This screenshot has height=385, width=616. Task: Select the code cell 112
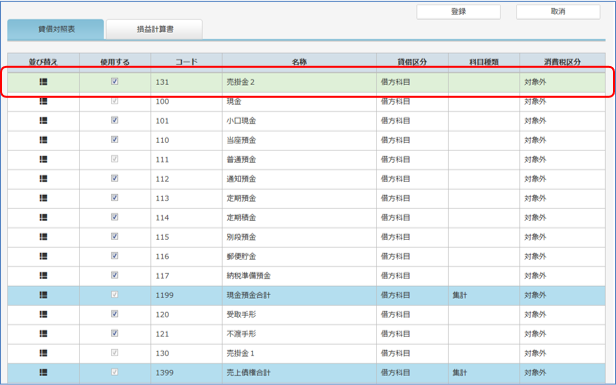point(186,179)
